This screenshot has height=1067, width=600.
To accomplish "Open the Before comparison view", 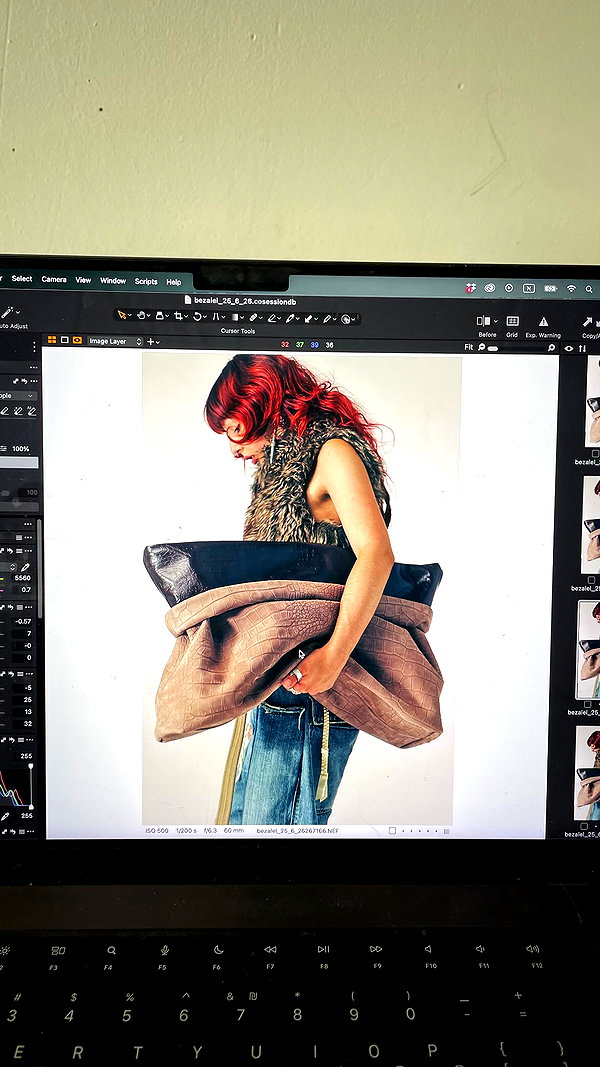I will pyautogui.click(x=484, y=321).
